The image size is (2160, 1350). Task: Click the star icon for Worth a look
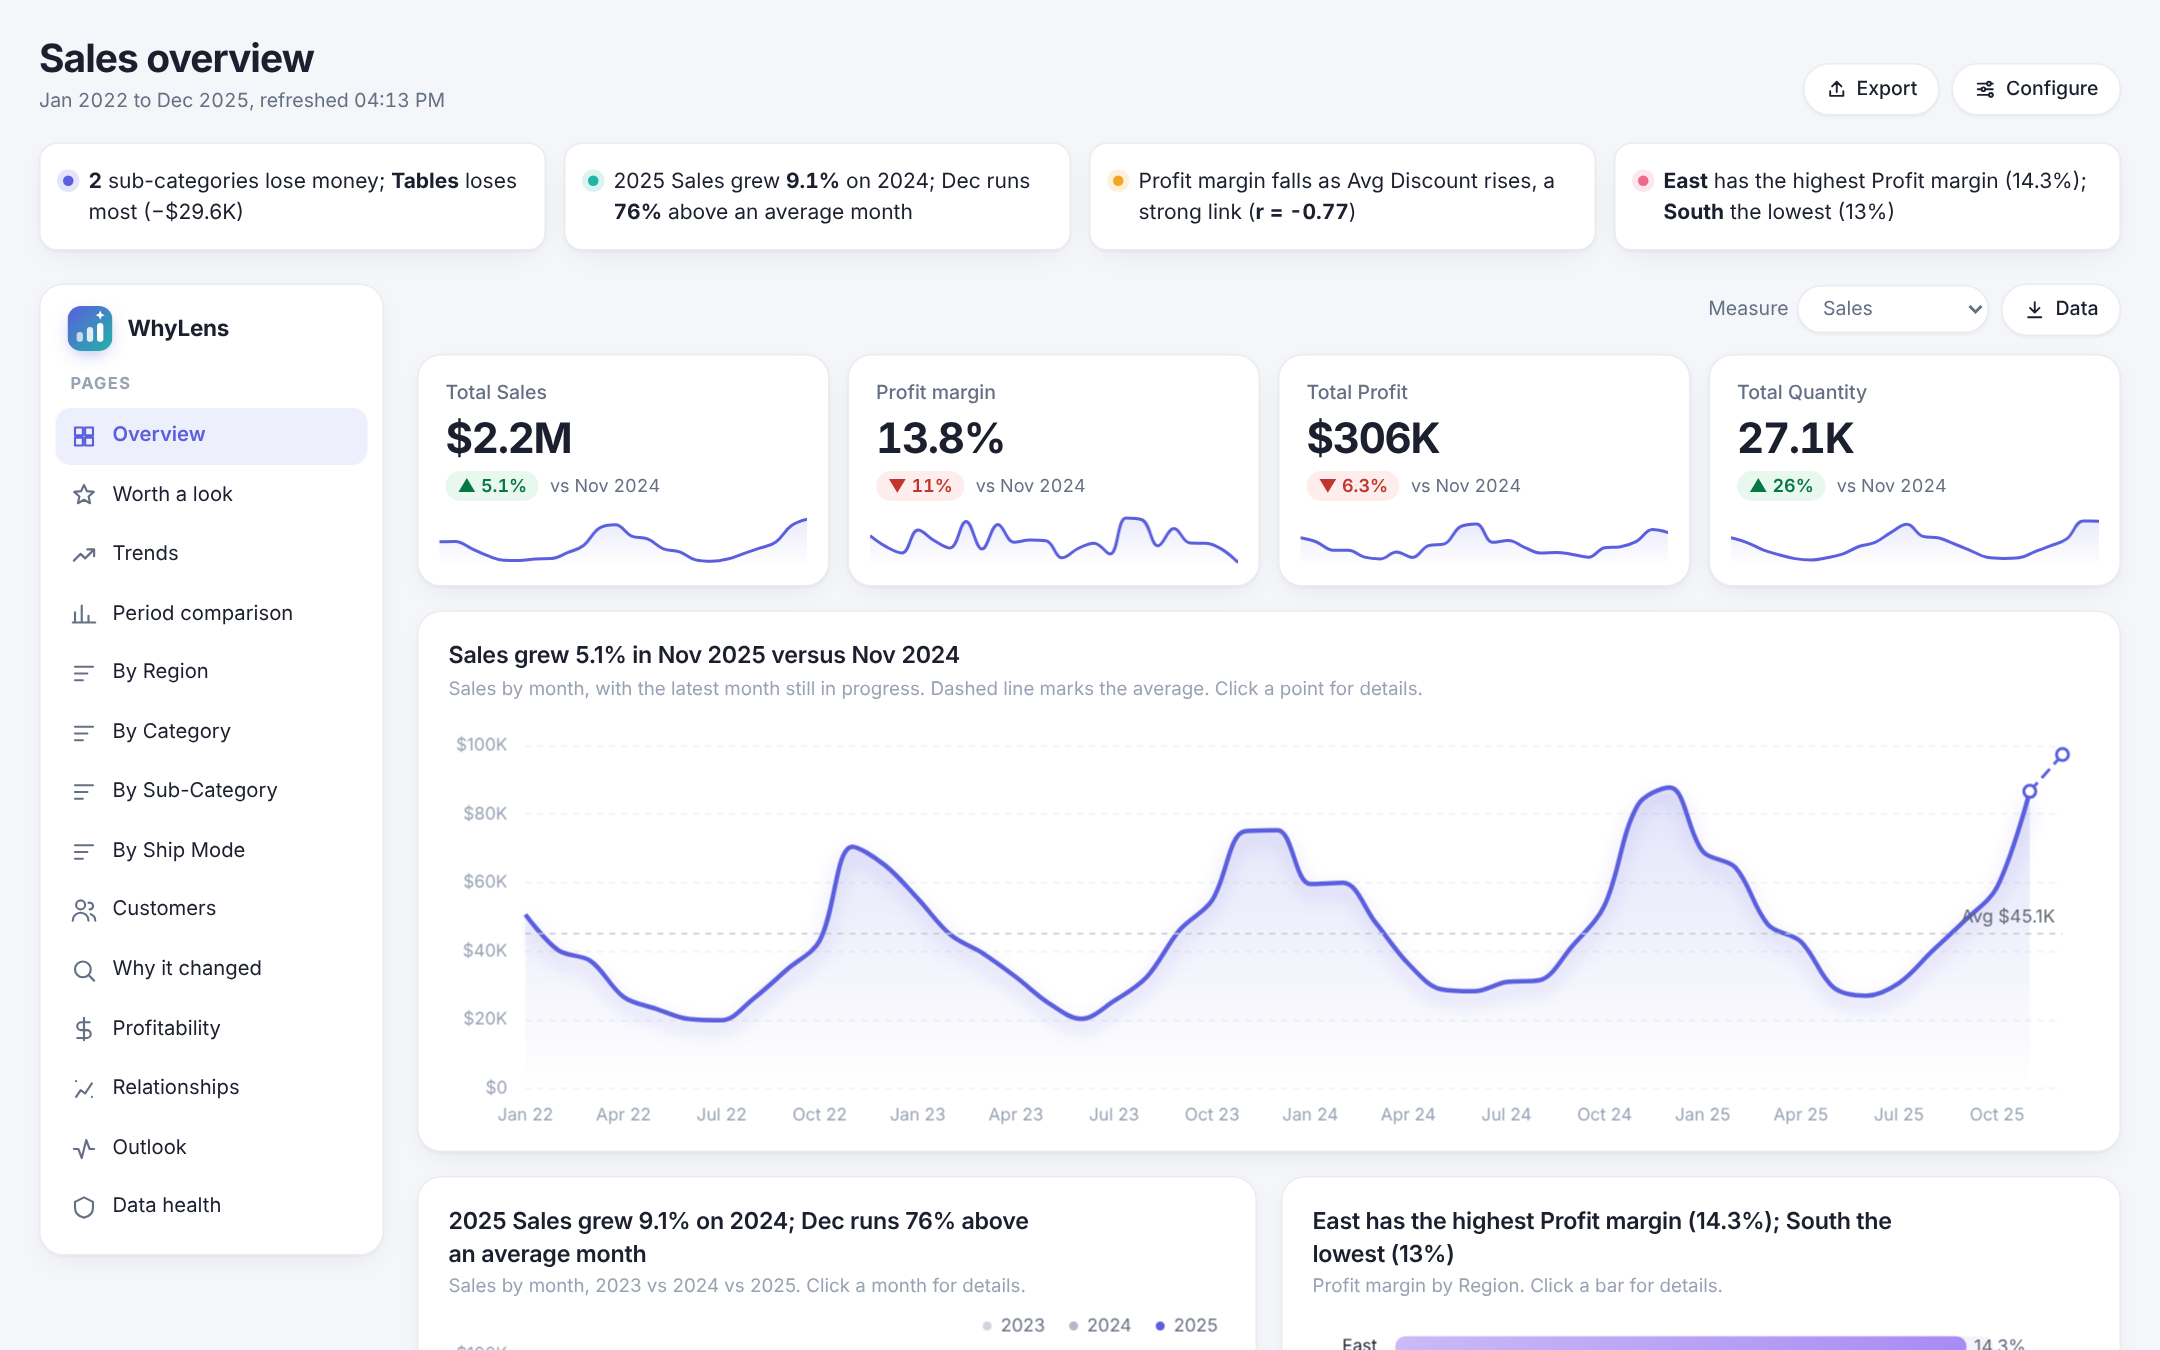pos(84,495)
